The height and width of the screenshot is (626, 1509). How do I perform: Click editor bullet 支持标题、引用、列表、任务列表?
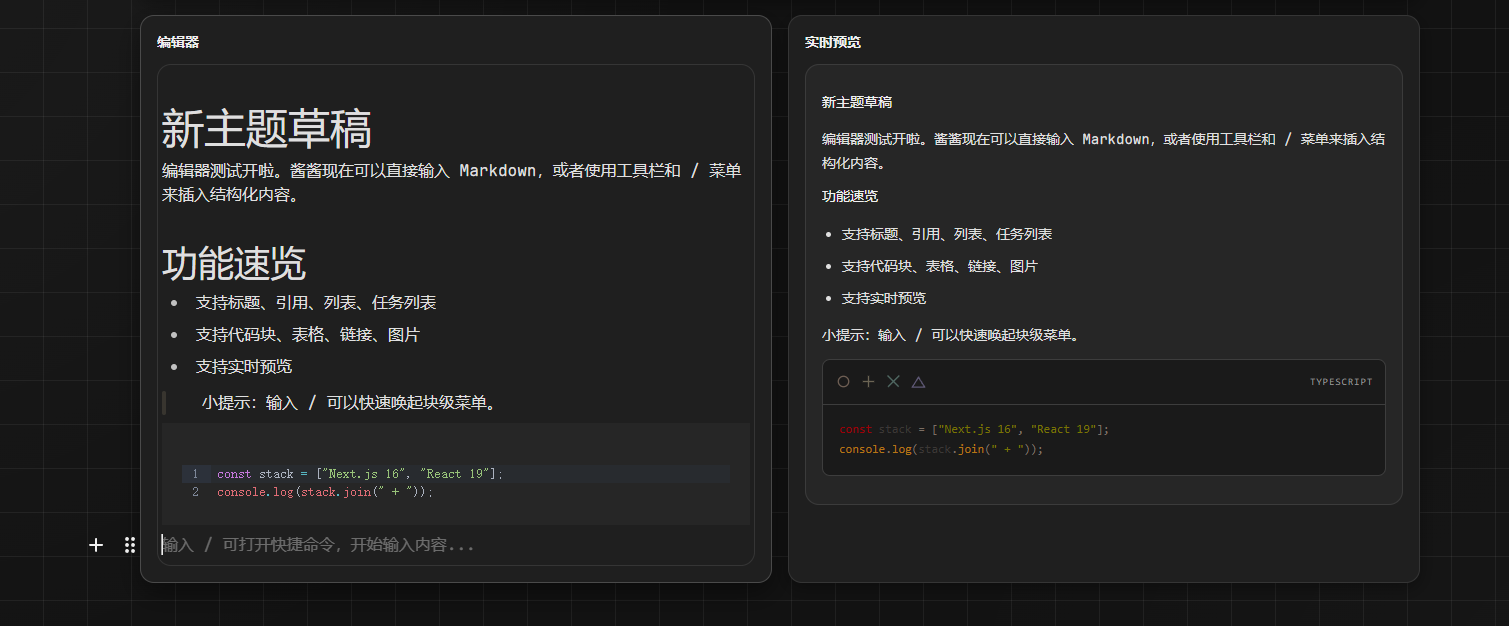[x=315, y=303]
